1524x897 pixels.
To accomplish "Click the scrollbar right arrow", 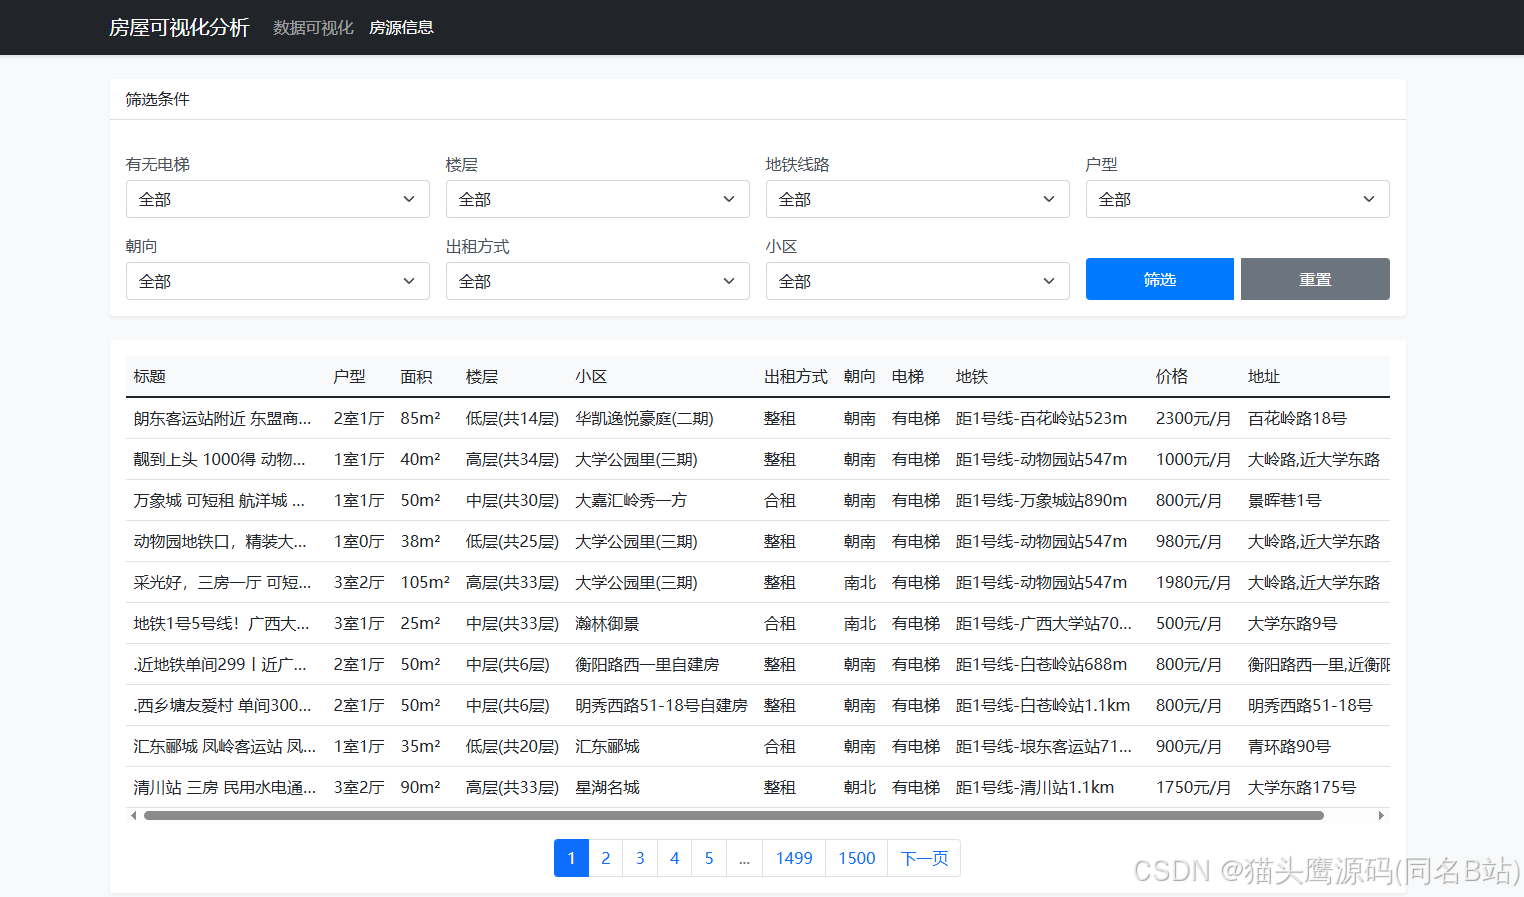I will [x=1381, y=815].
